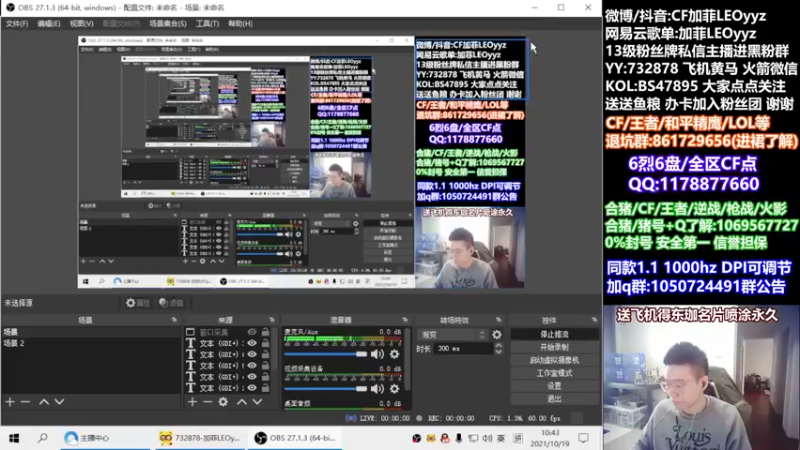Undock the 来源 panel with its header icon
The height and width of the screenshot is (450, 800).
pos(271,320)
